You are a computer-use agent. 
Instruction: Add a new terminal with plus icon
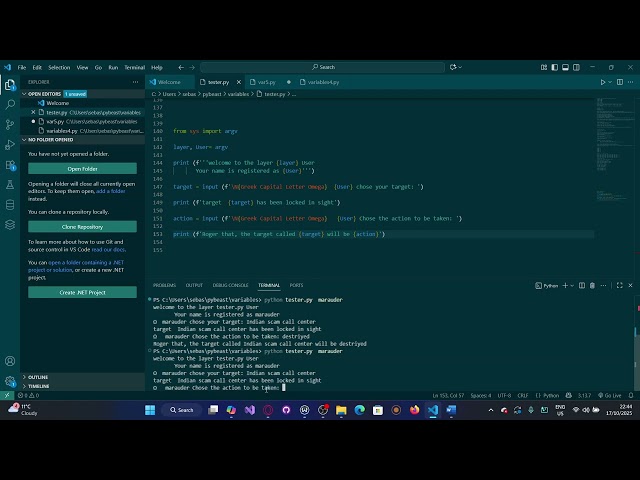[565, 285]
